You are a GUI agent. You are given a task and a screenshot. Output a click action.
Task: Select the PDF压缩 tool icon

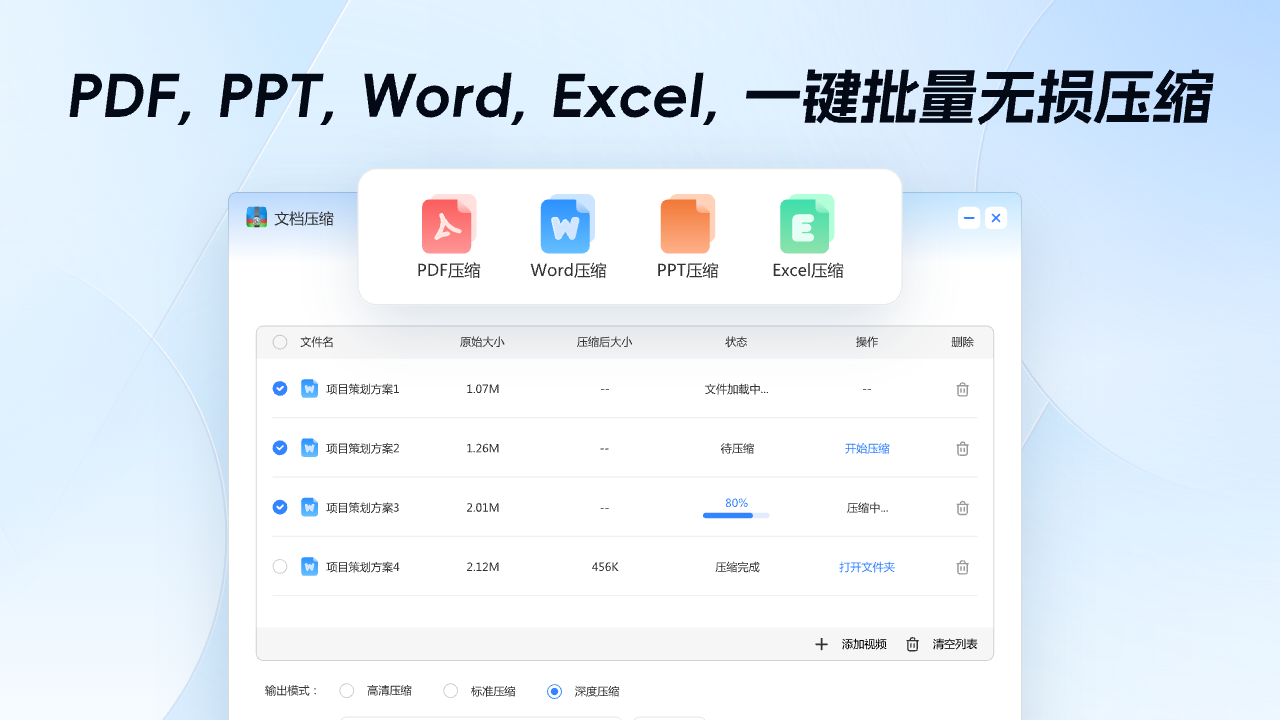pyautogui.click(x=448, y=223)
